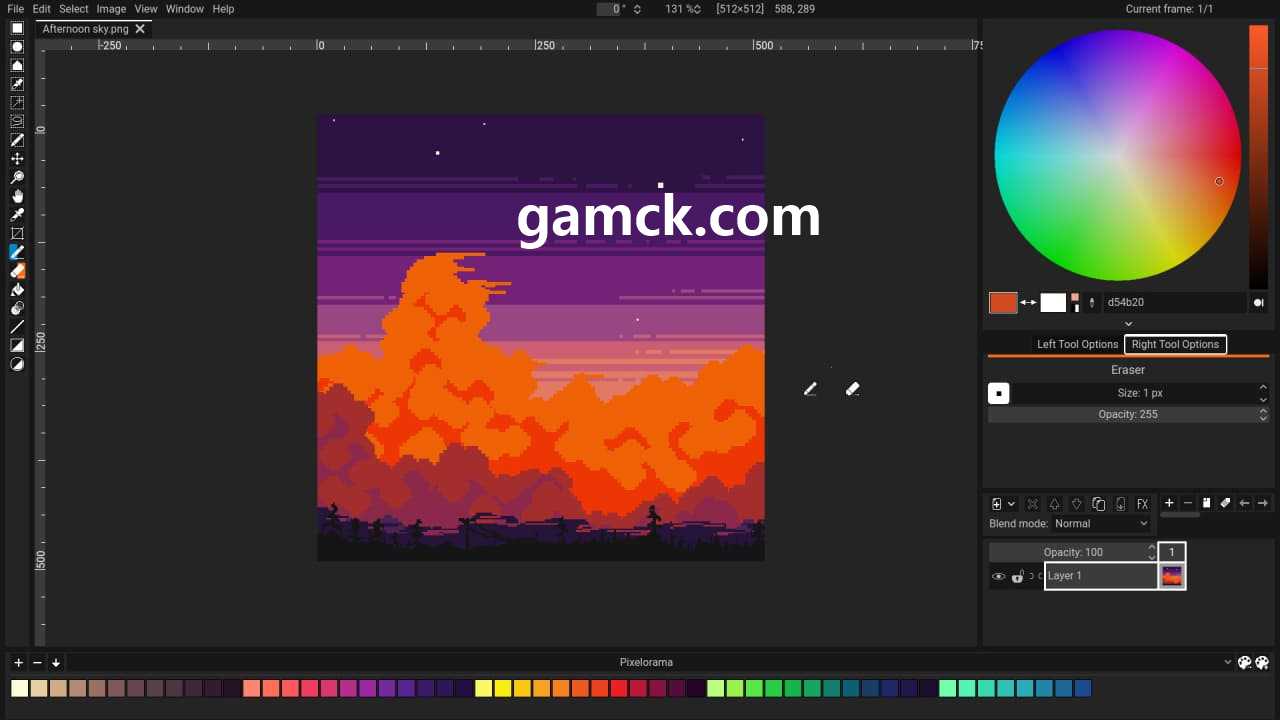Add a new frame with plus
Screen dimensions: 1280x720
pos(1169,503)
